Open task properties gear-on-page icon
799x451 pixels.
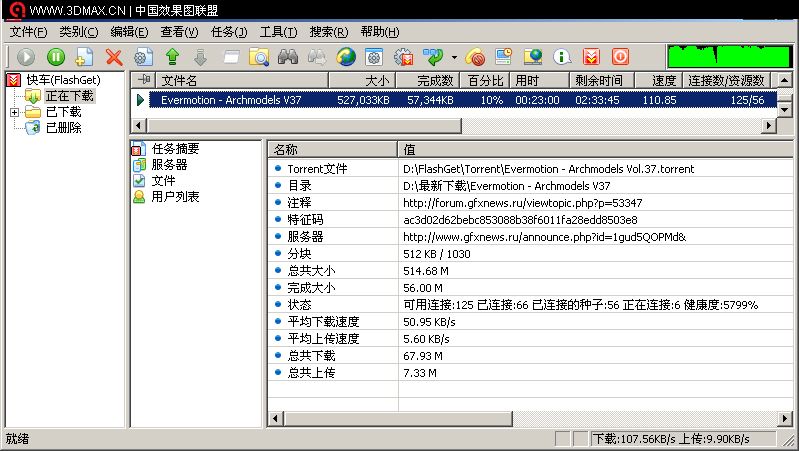click(x=143, y=57)
